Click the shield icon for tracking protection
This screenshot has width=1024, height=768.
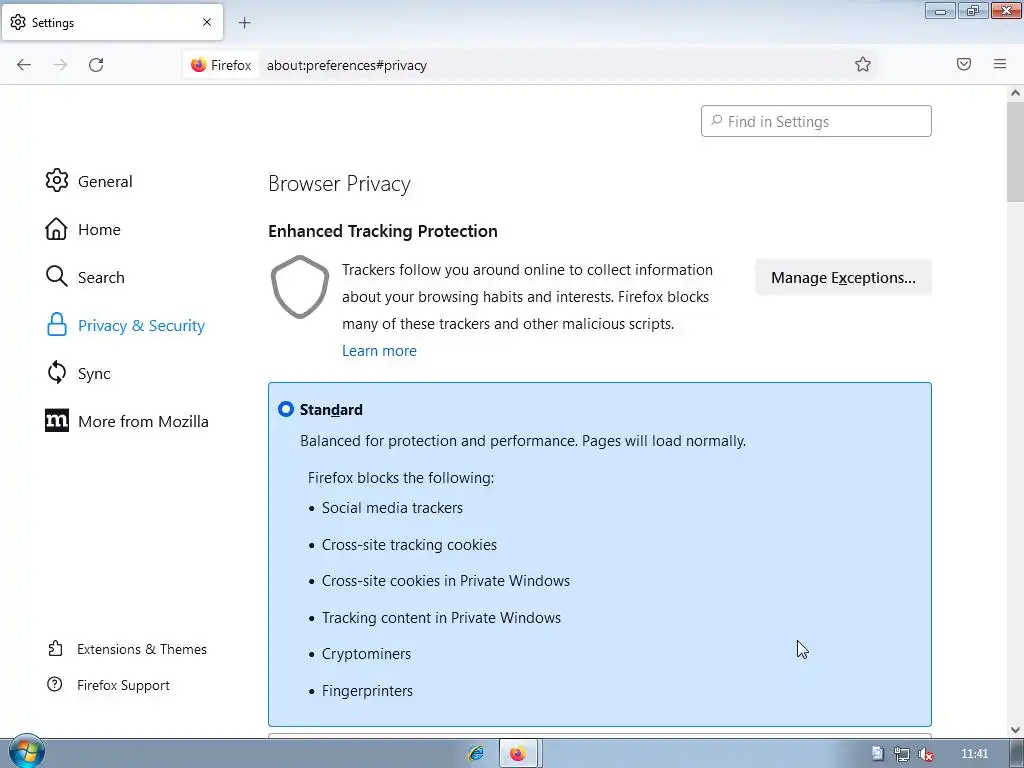point(300,287)
